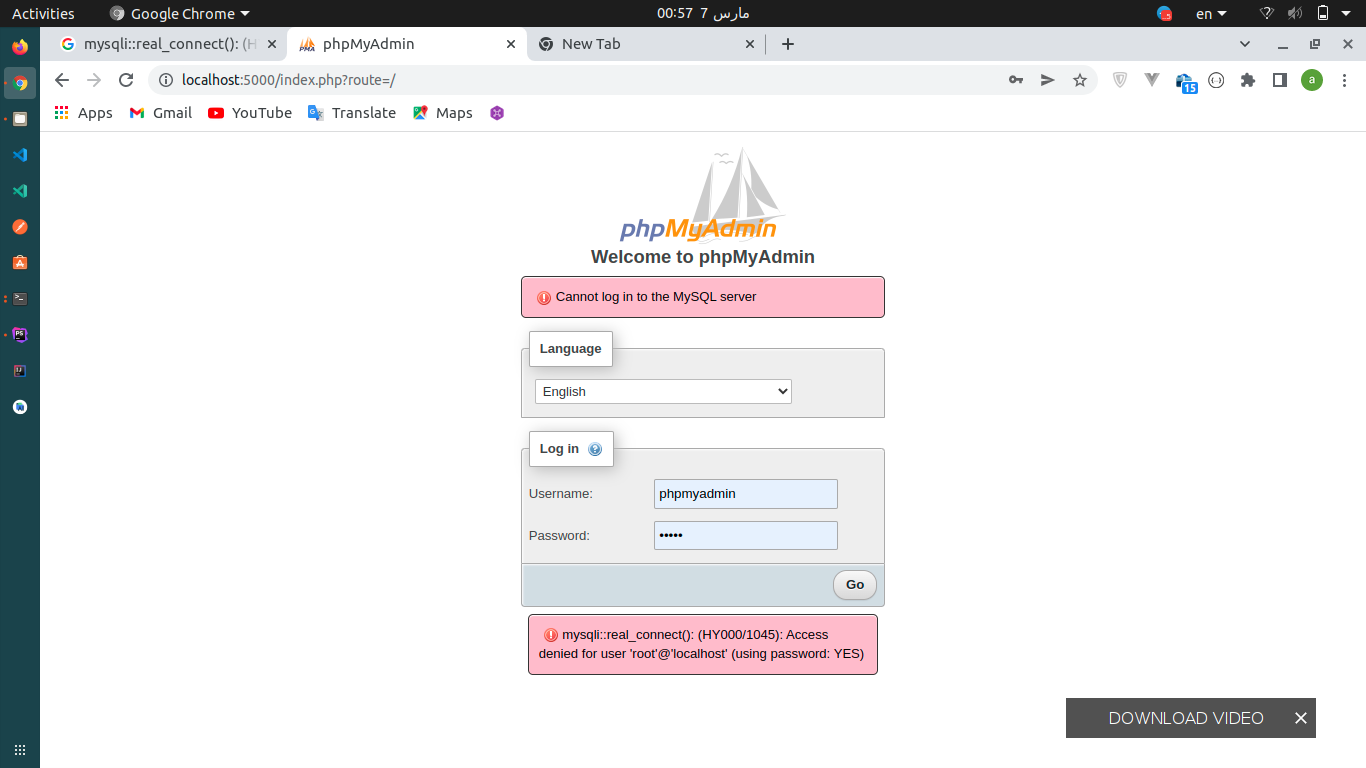Viewport: 1366px width, 768px height.
Task: Open the YouTube bookmark
Action: (250, 113)
